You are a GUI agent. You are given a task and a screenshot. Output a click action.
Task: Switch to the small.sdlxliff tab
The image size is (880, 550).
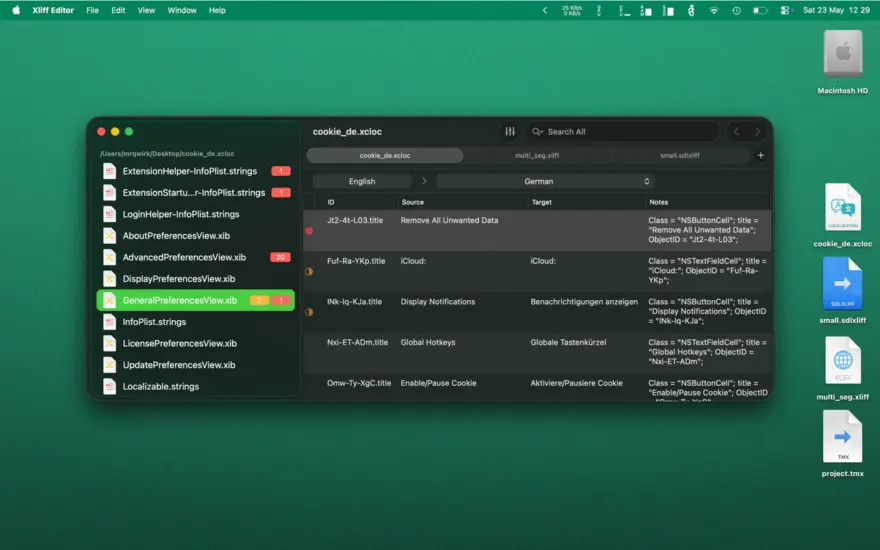pyautogui.click(x=680, y=155)
